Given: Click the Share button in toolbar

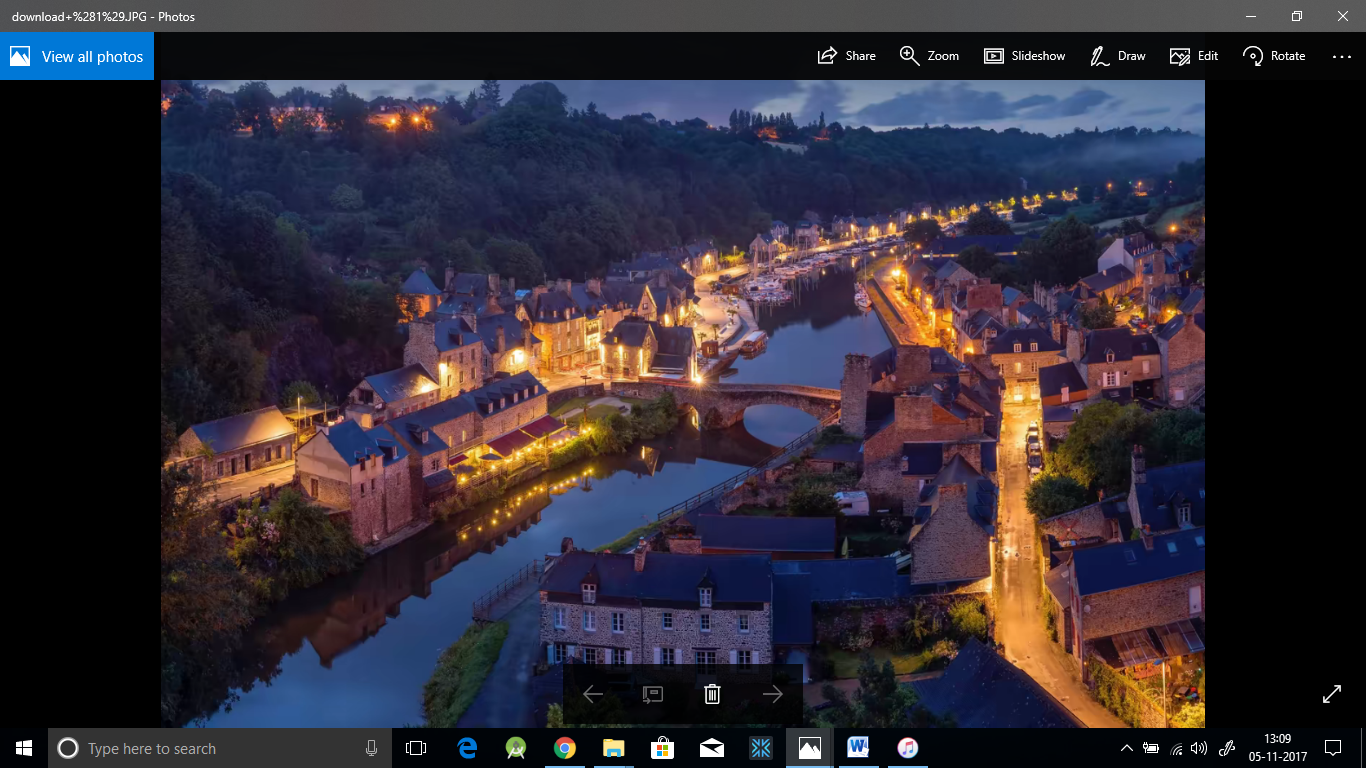Looking at the screenshot, I should pos(846,56).
